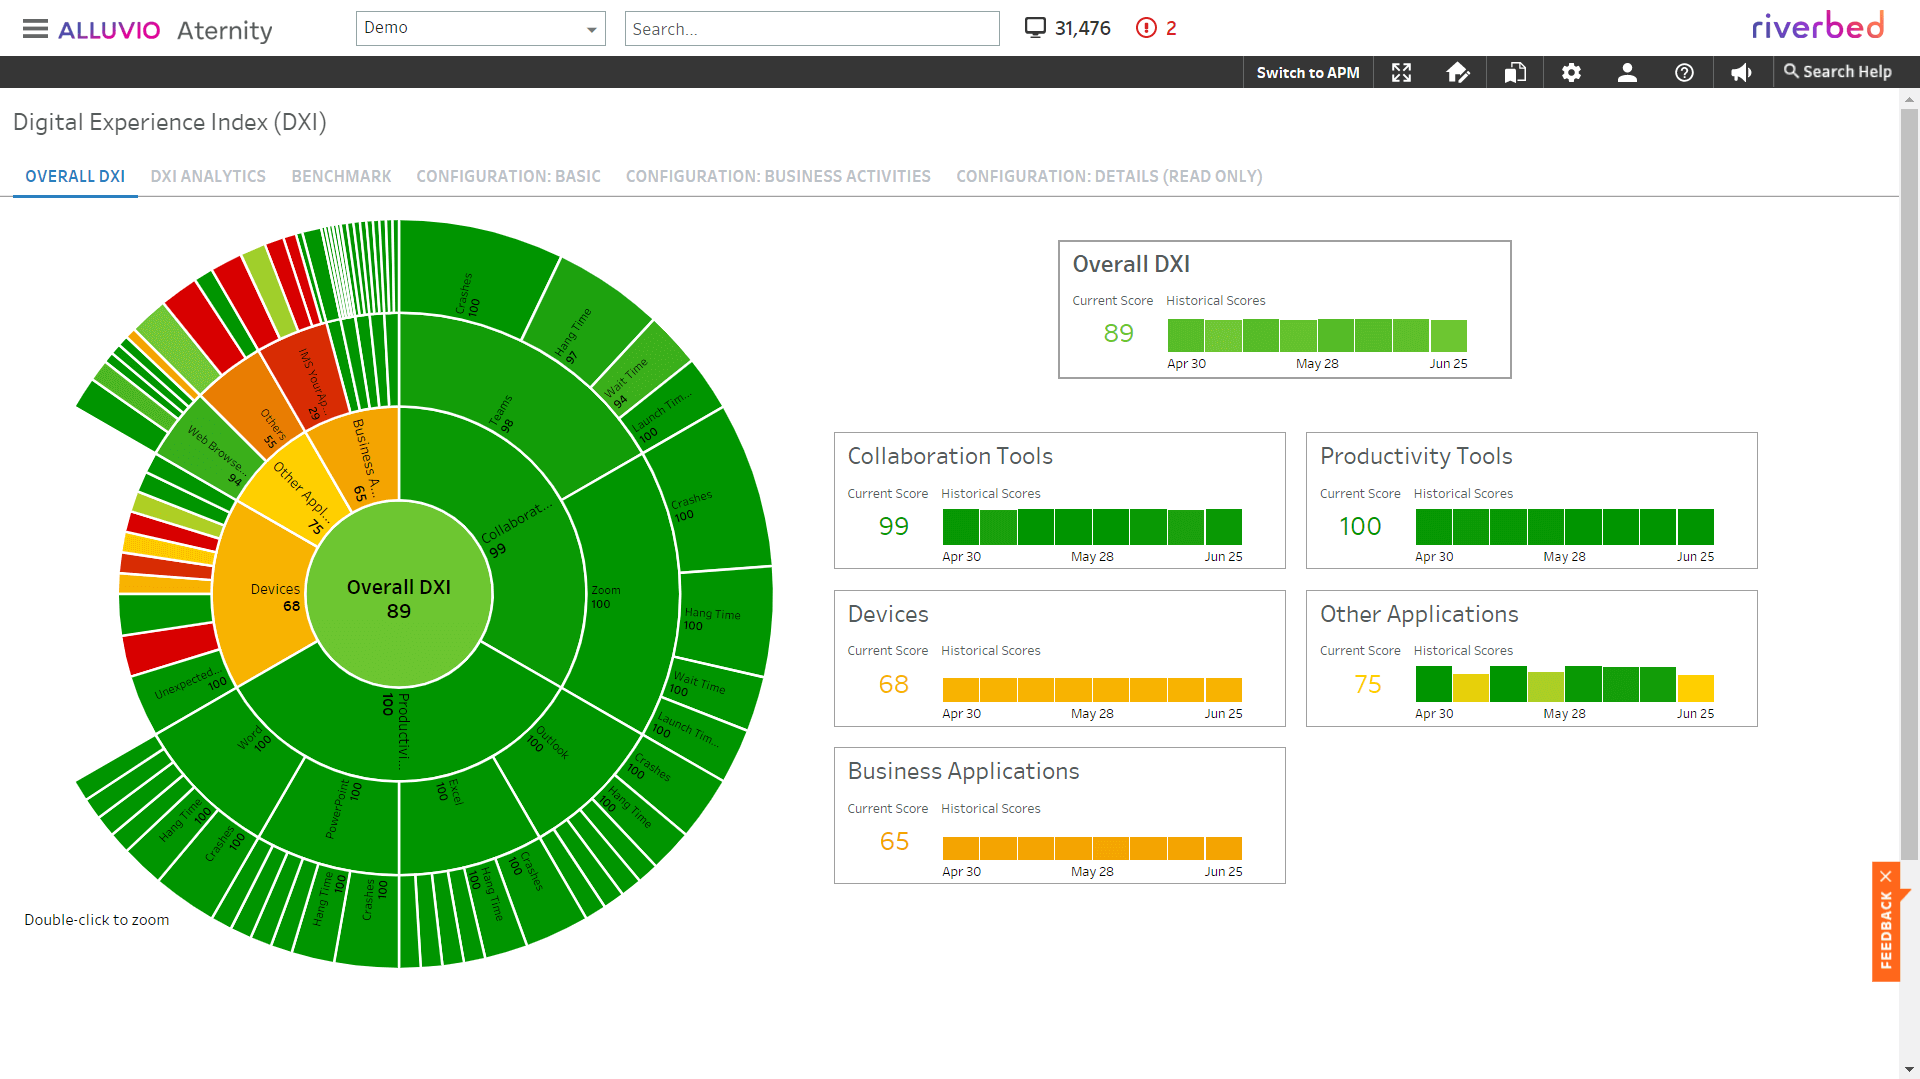This screenshot has width=1920, height=1079.
Task: Click the Switch to APM button
Action: point(1308,72)
